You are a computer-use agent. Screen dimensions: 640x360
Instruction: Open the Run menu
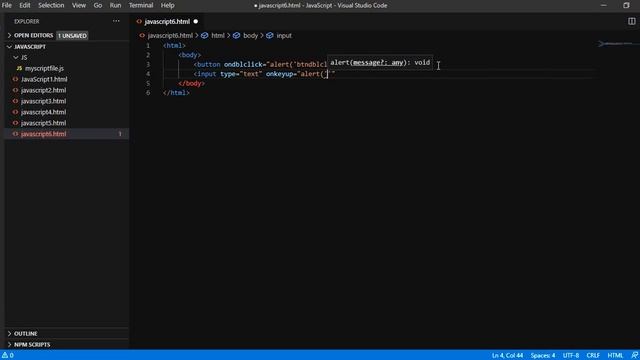(116, 5)
